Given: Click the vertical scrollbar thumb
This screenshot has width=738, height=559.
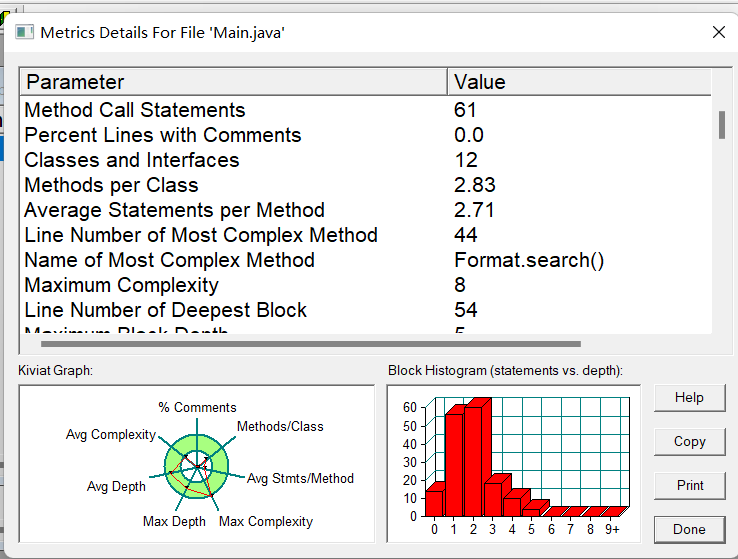Looking at the screenshot, I should click(x=722, y=125).
